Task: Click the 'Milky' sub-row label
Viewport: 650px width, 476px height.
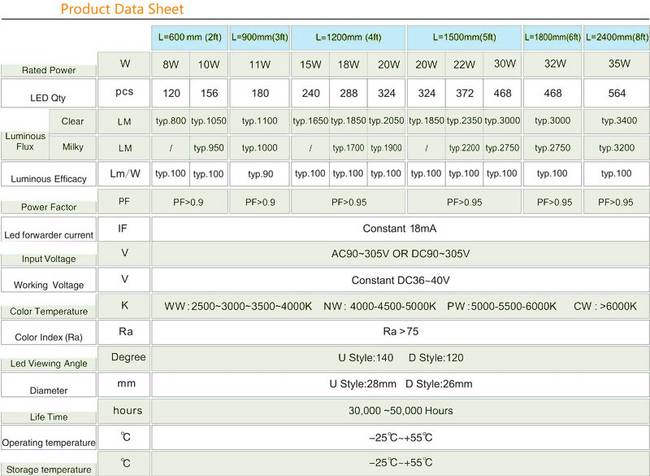Action: coord(73,147)
